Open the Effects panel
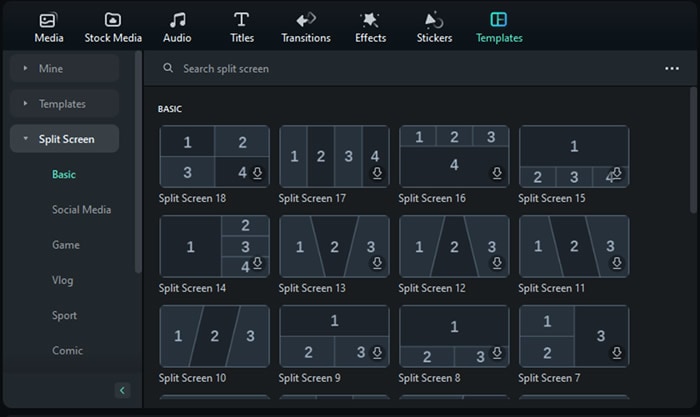 coord(370,27)
